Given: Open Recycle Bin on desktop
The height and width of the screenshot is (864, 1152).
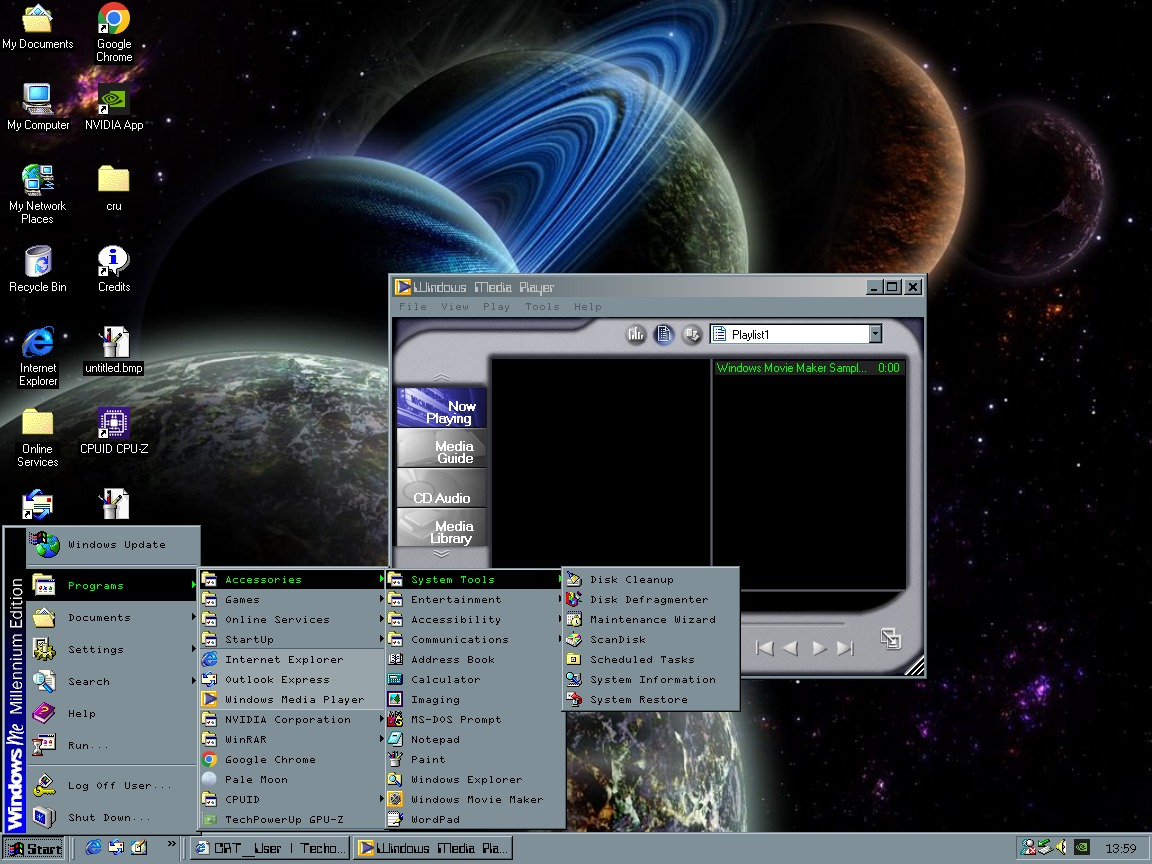Looking at the screenshot, I should point(37,270).
